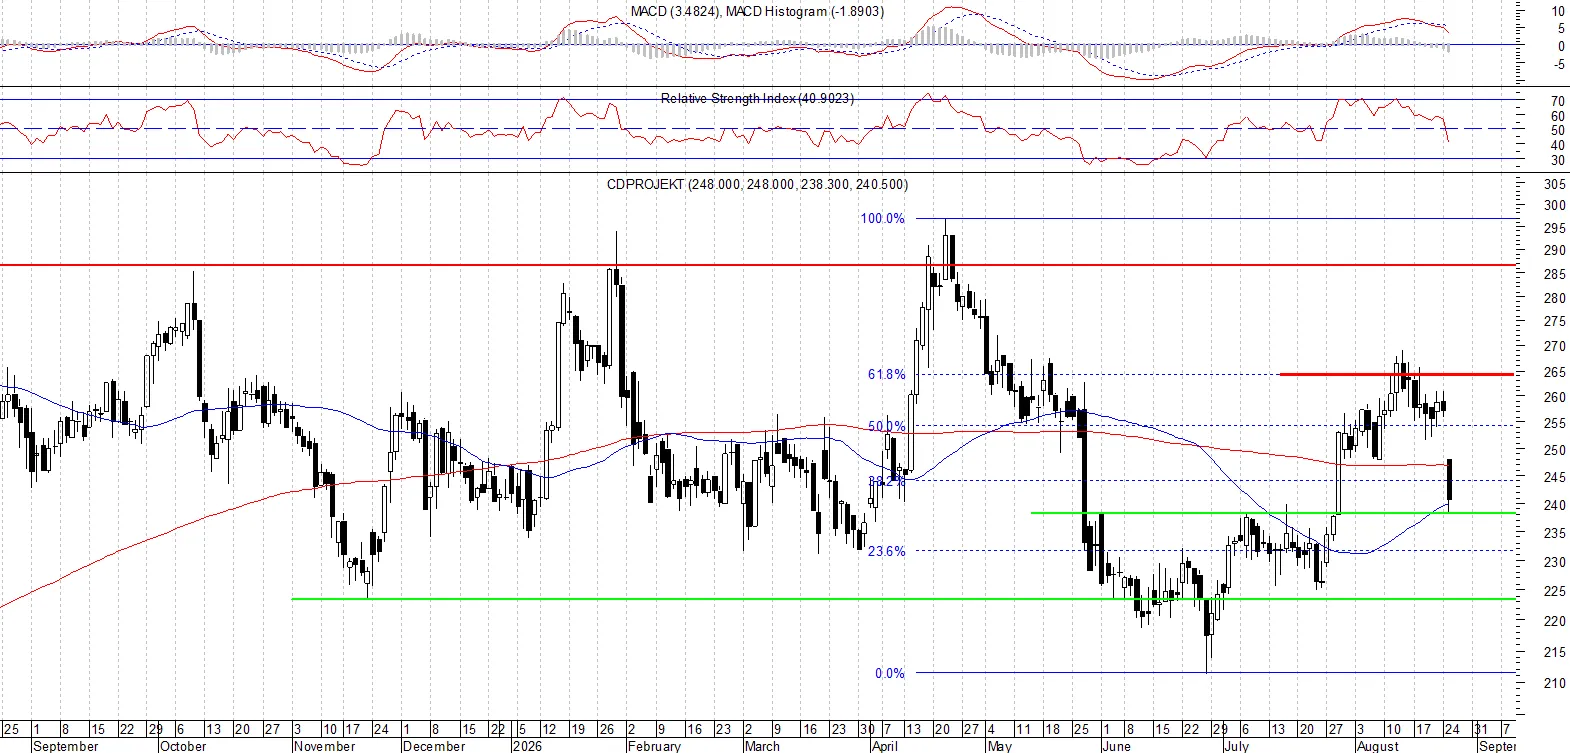
Task: Click the -5 value on MACD axis
Action: pos(1558,65)
